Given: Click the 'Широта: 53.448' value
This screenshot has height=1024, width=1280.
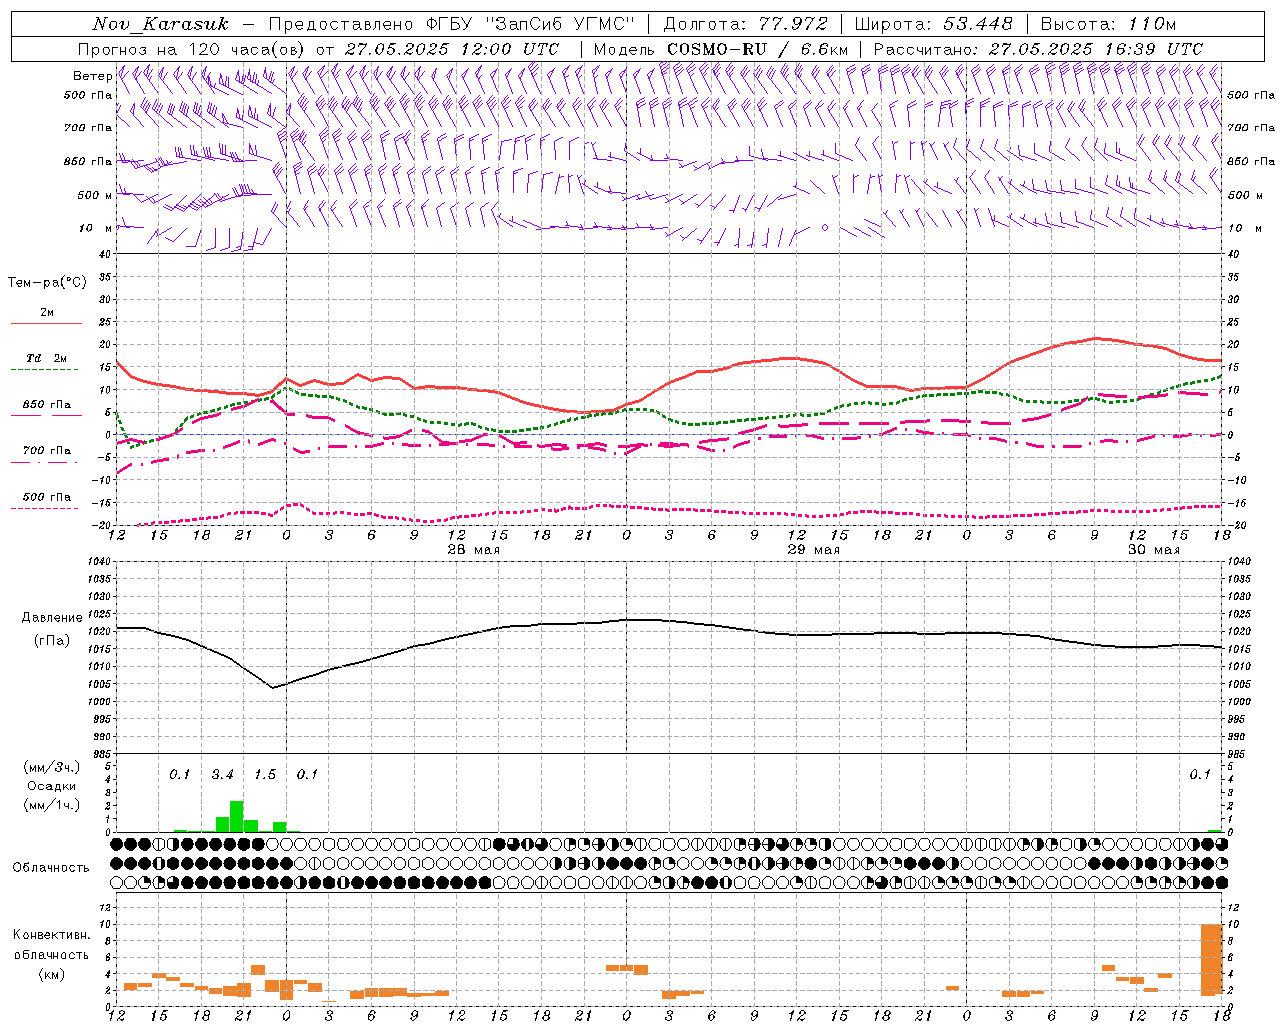Looking at the screenshot, I should [933, 24].
